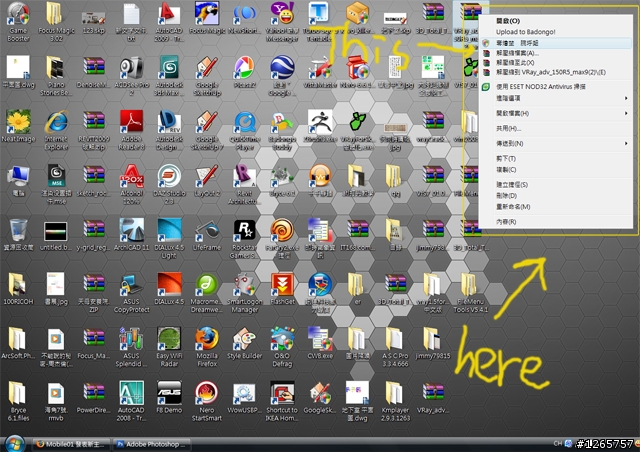The image size is (640, 452).
Task: Open Adobe Reader 8 shortcut
Action: click(131, 130)
